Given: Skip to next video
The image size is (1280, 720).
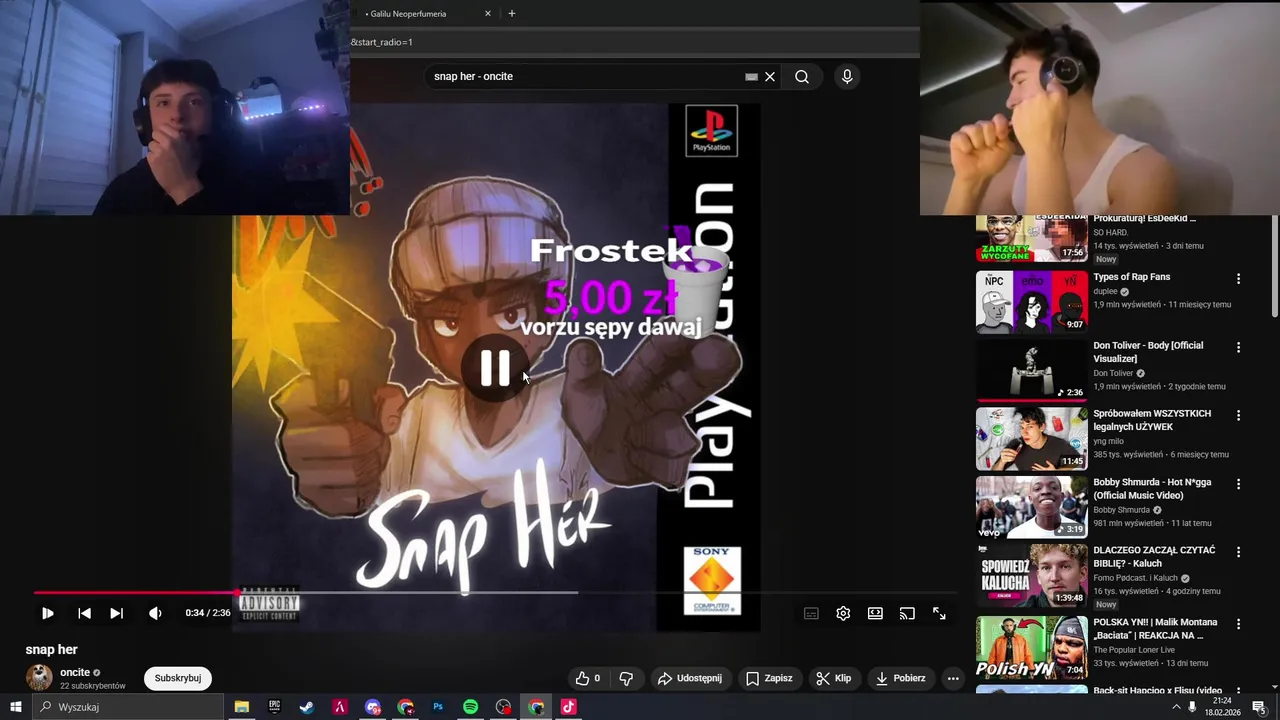Looking at the screenshot, I should click(x=116, y=613).
